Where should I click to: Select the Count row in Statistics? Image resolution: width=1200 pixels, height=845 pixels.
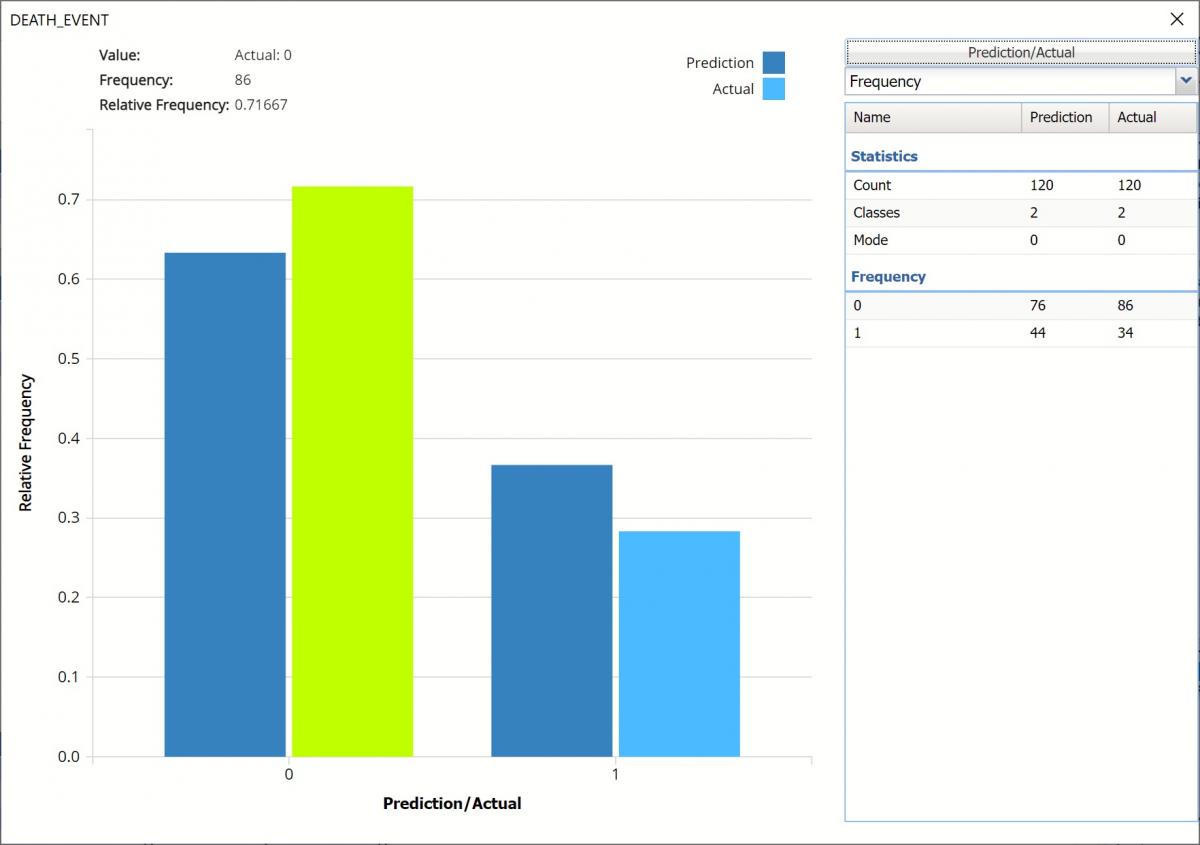pyautogui.click(x=1020, y=185)
